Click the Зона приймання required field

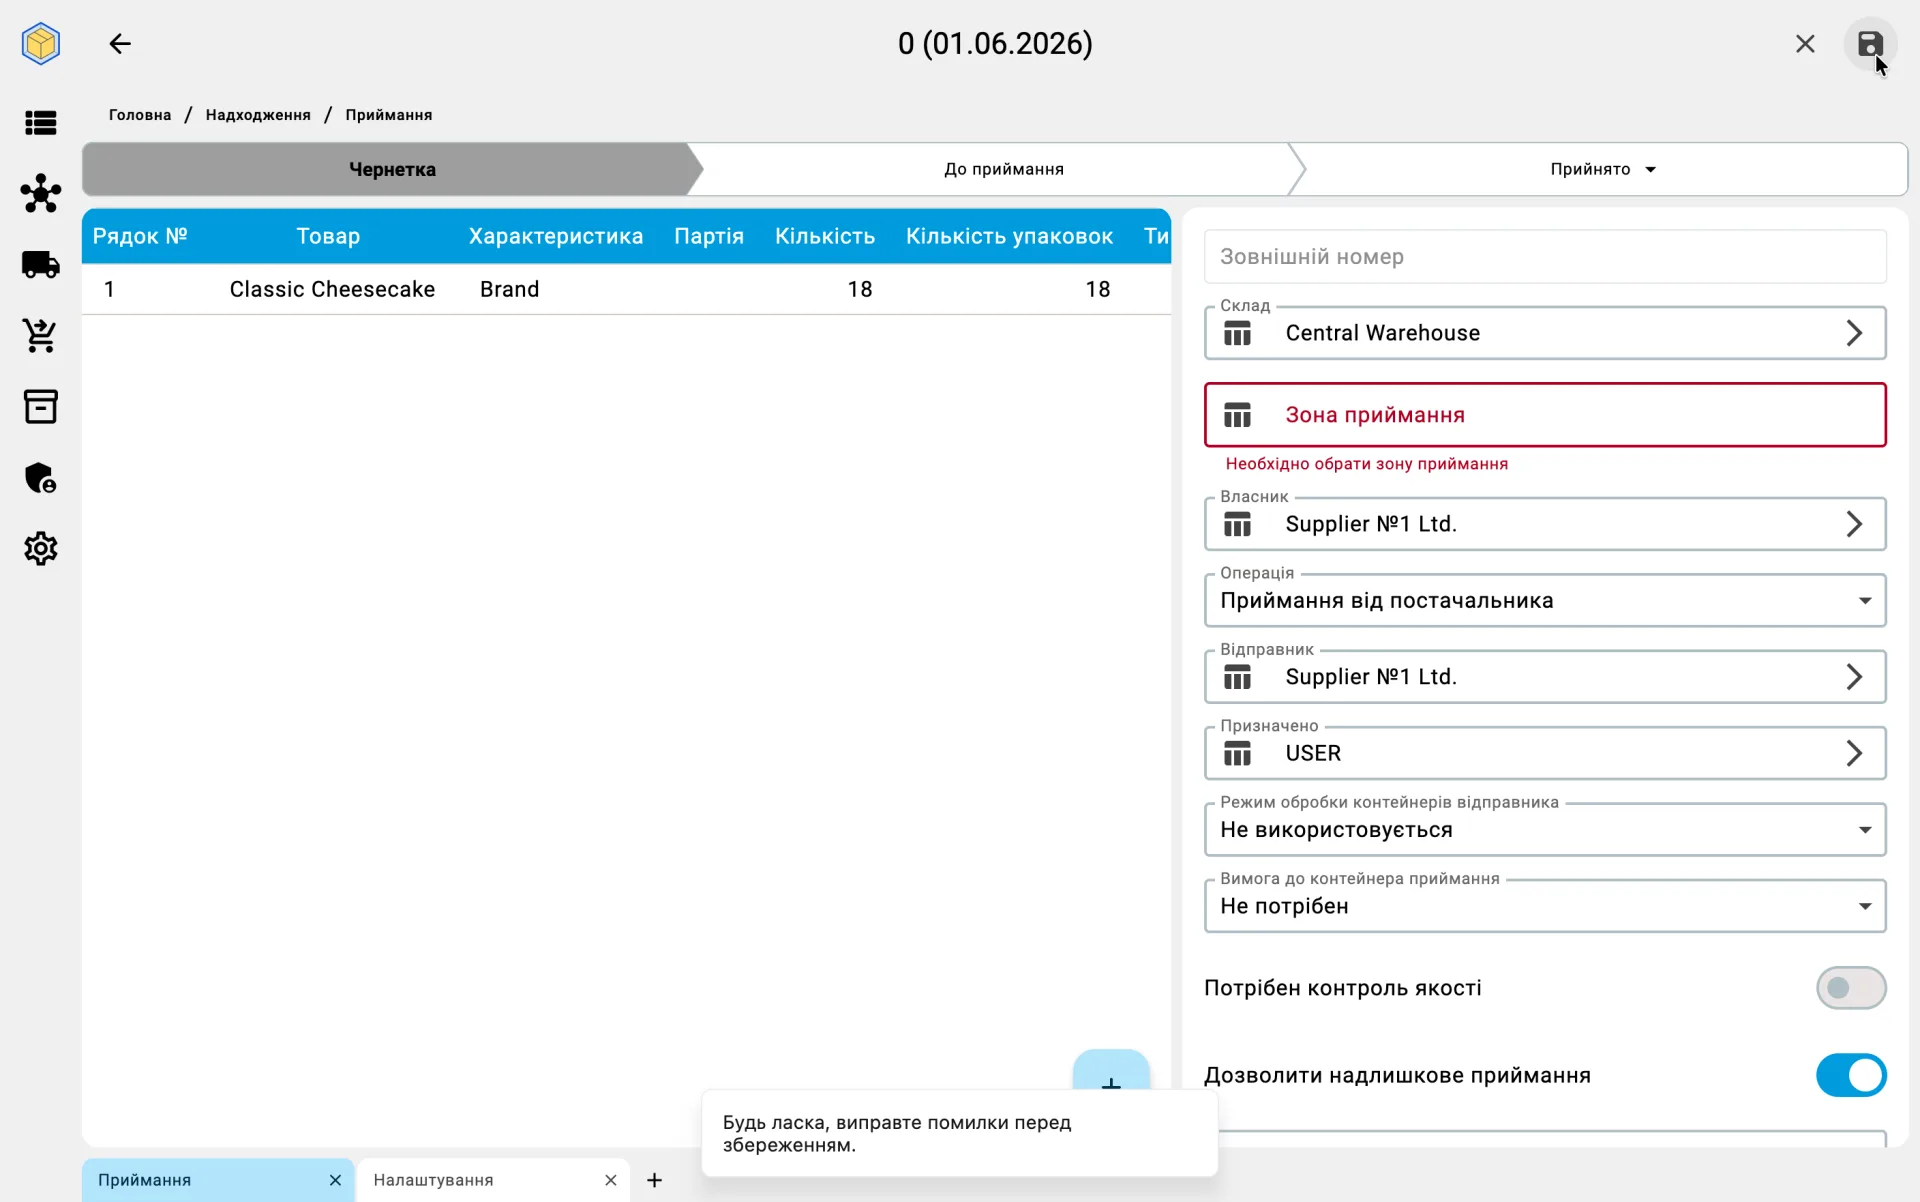click(x=1545, y=415)
